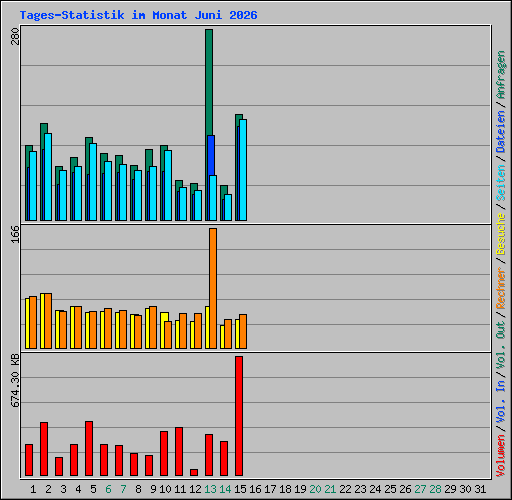Click the tallest red Volumen bar on day 15
Screen dimensions: 512x500
coord(239,416)
